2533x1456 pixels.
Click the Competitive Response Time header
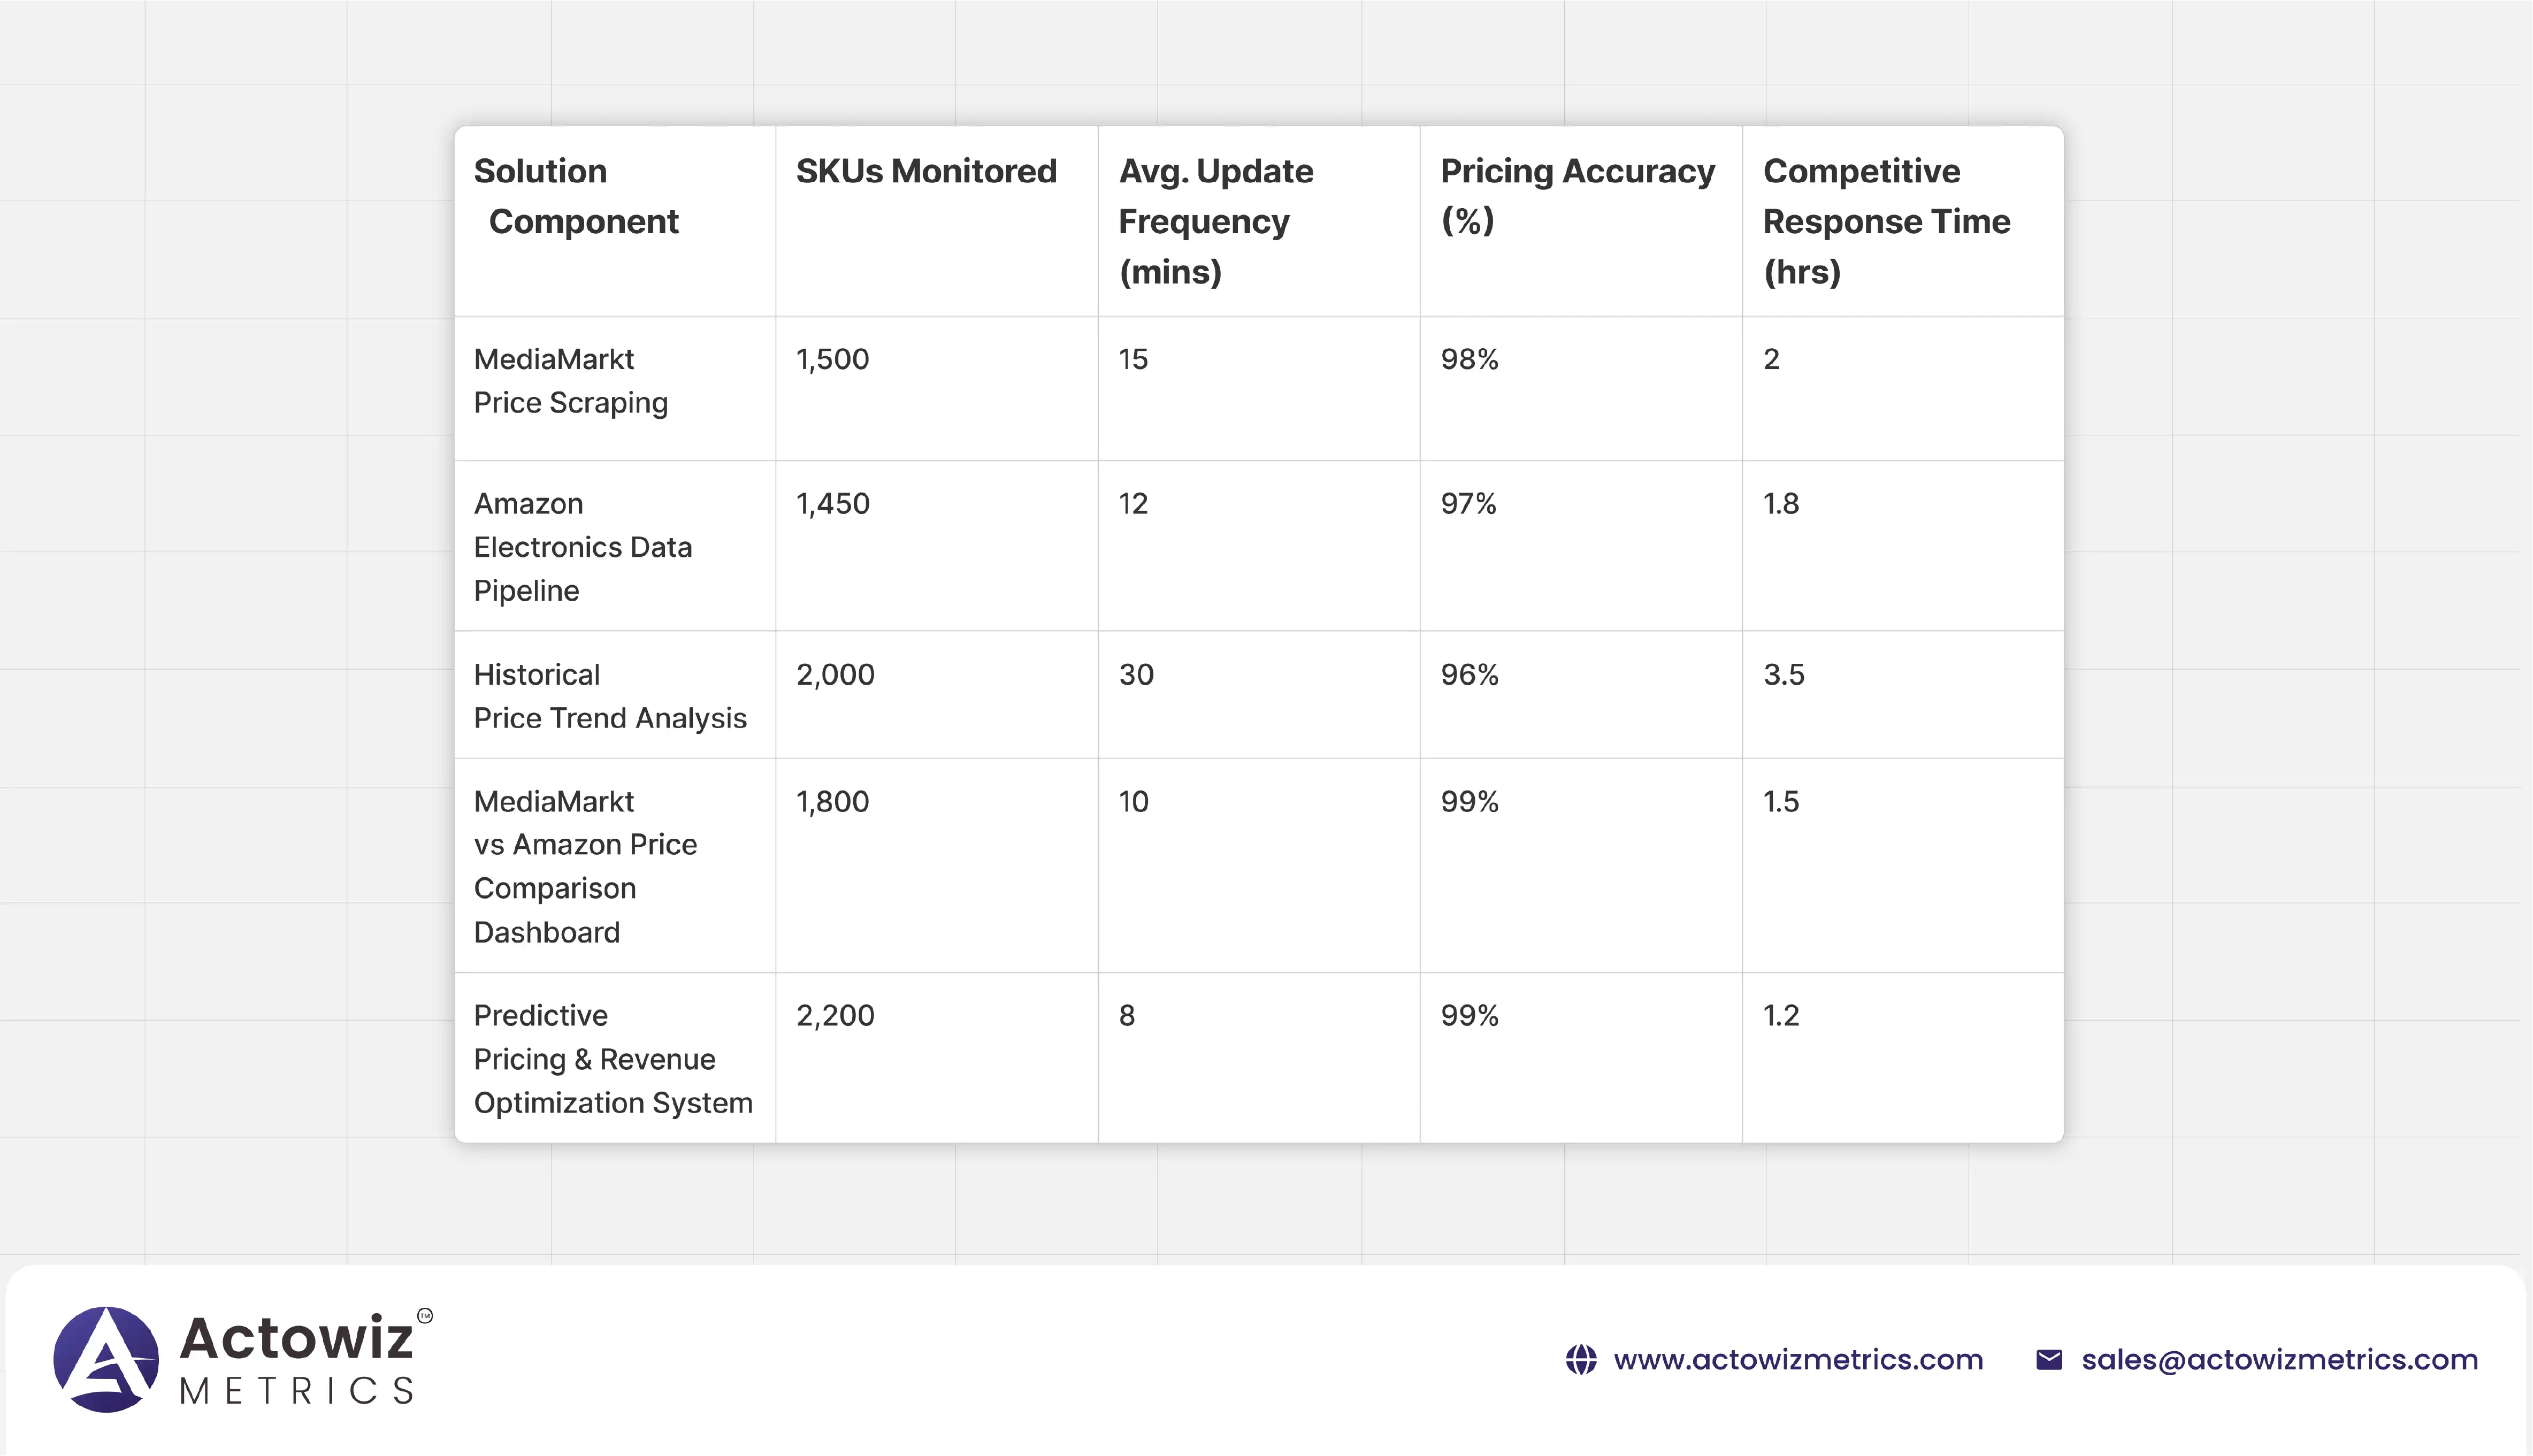pos(1885,221)
